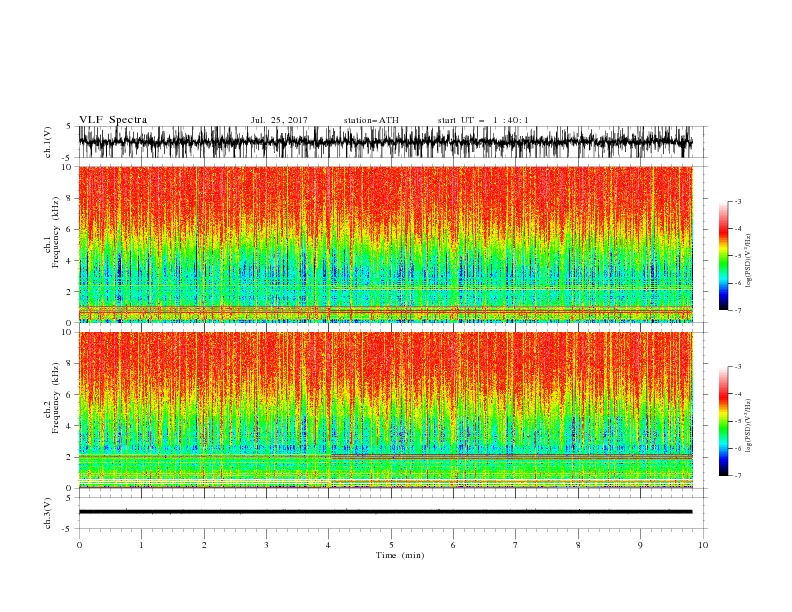The height and width of the screenshot is (612, 792).
Task: Click the ch.1 waveform trace plot
Action: click(x=385, y=142)
